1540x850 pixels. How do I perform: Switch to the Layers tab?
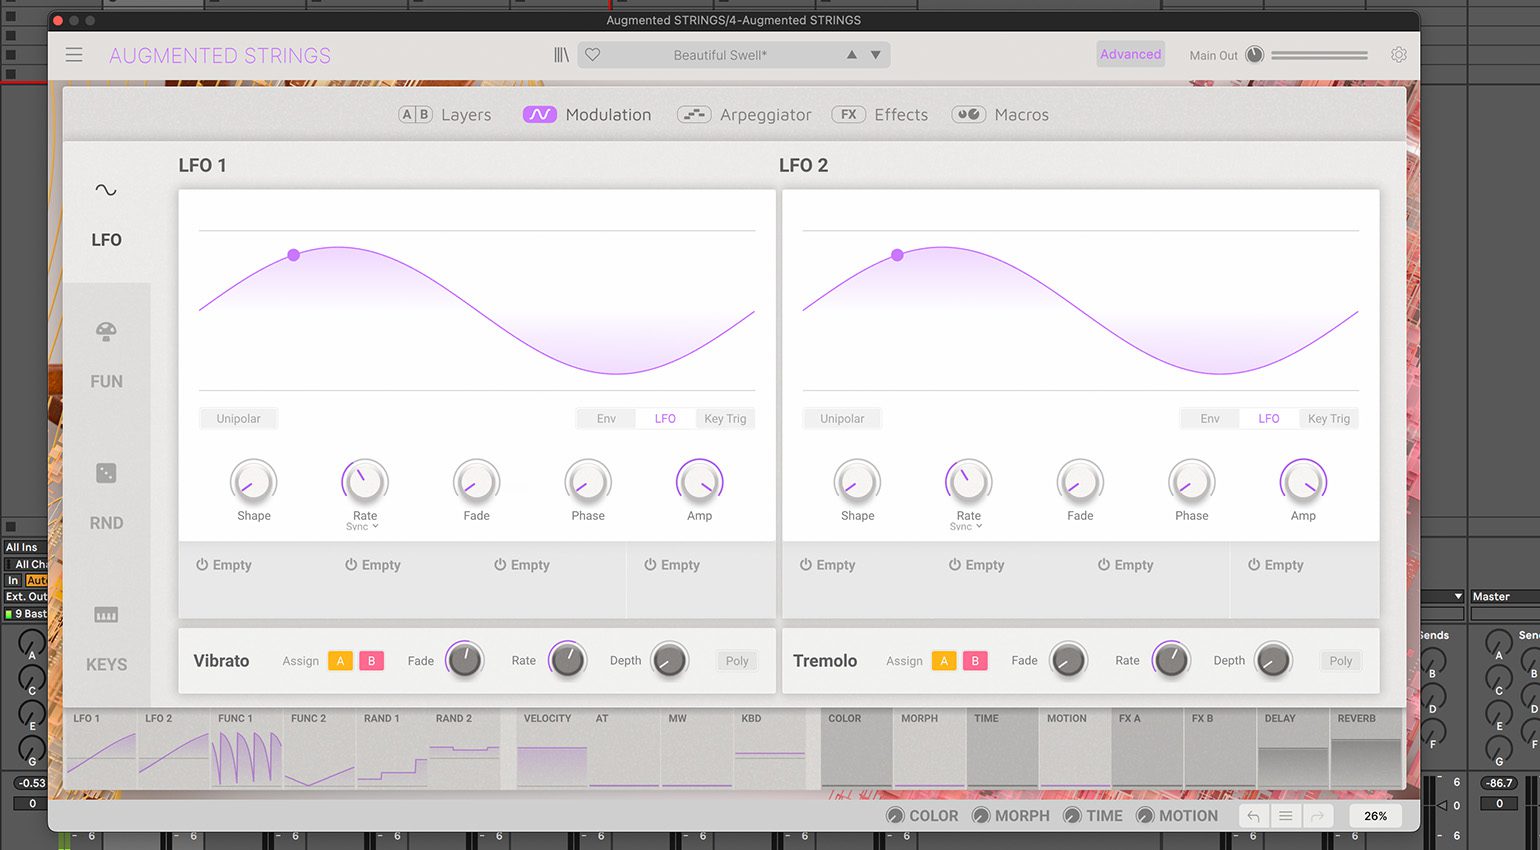click(445, 115)
